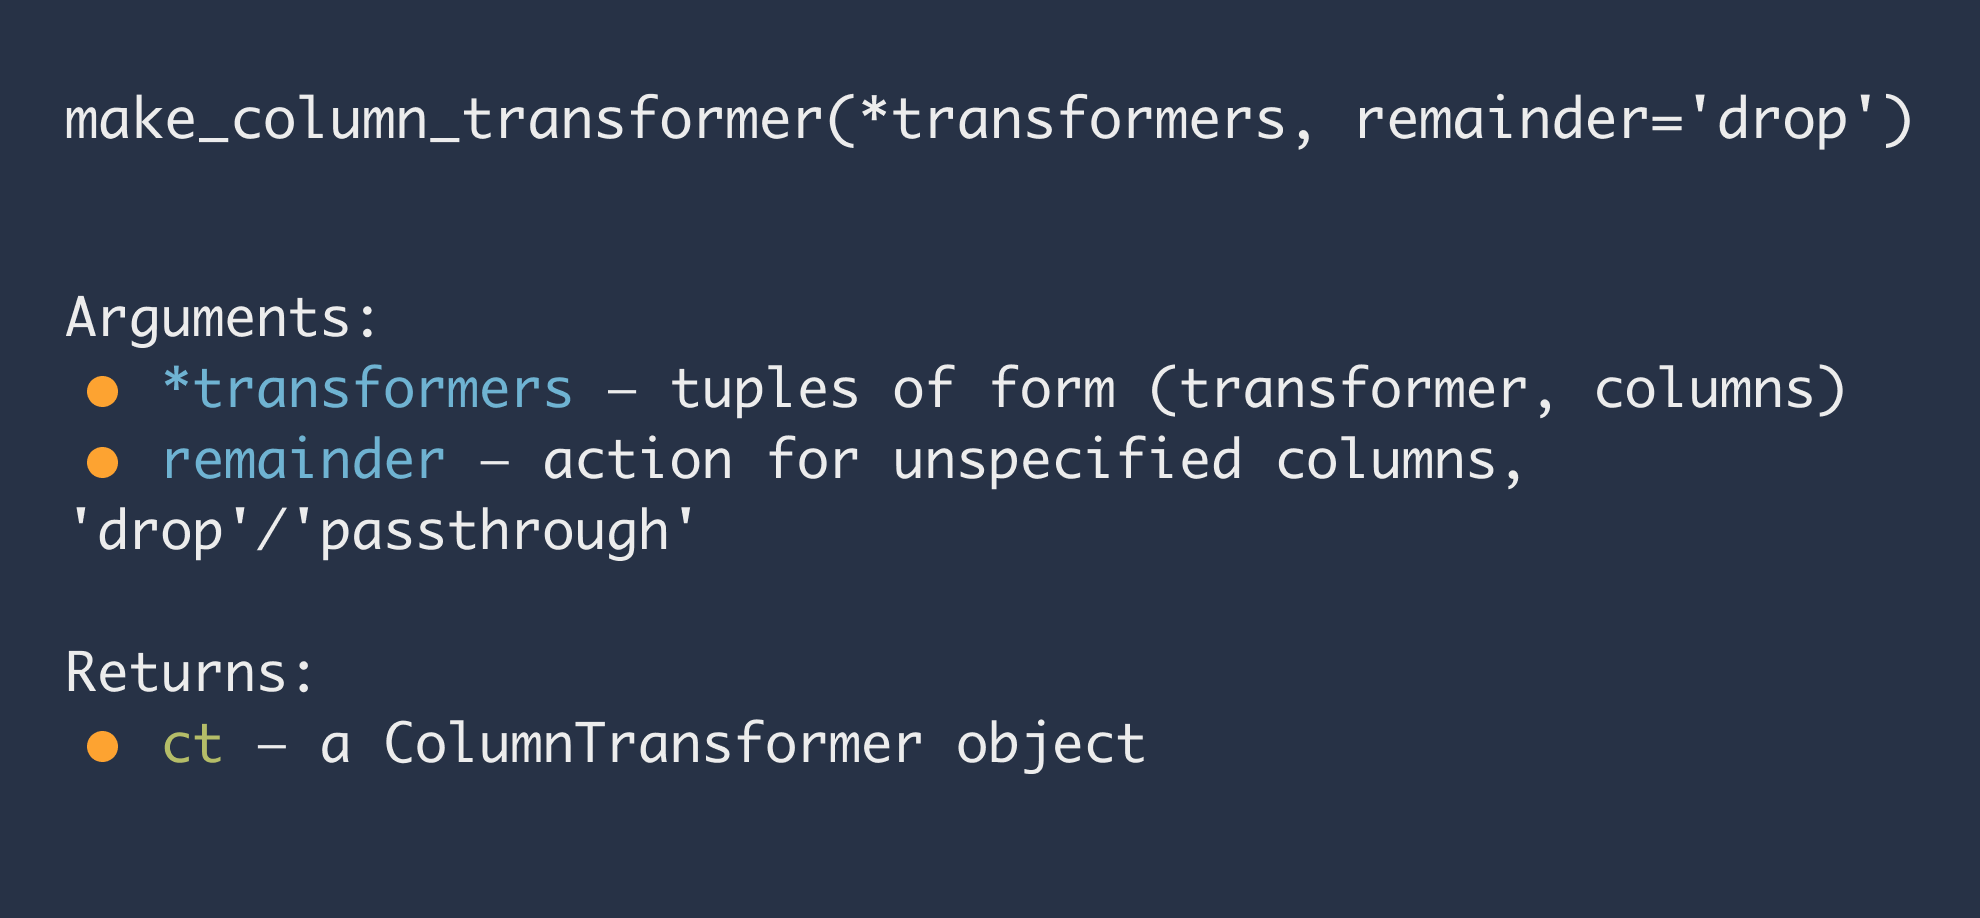1980x918 pixels.
Task: Click the word 'object' in Returns section
Action: click(1050, 744)
